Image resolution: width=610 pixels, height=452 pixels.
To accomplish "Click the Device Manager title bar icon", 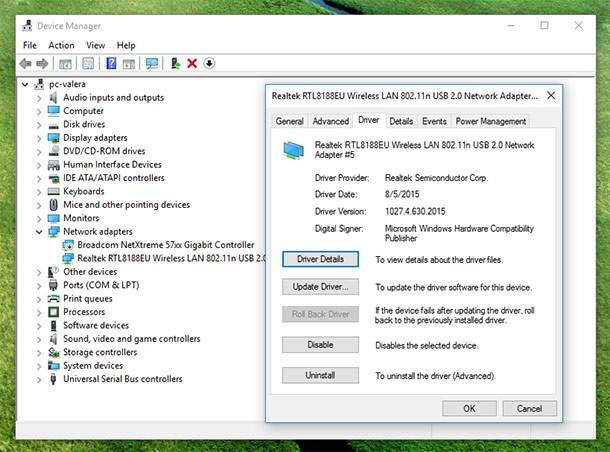I will (27, 26).
